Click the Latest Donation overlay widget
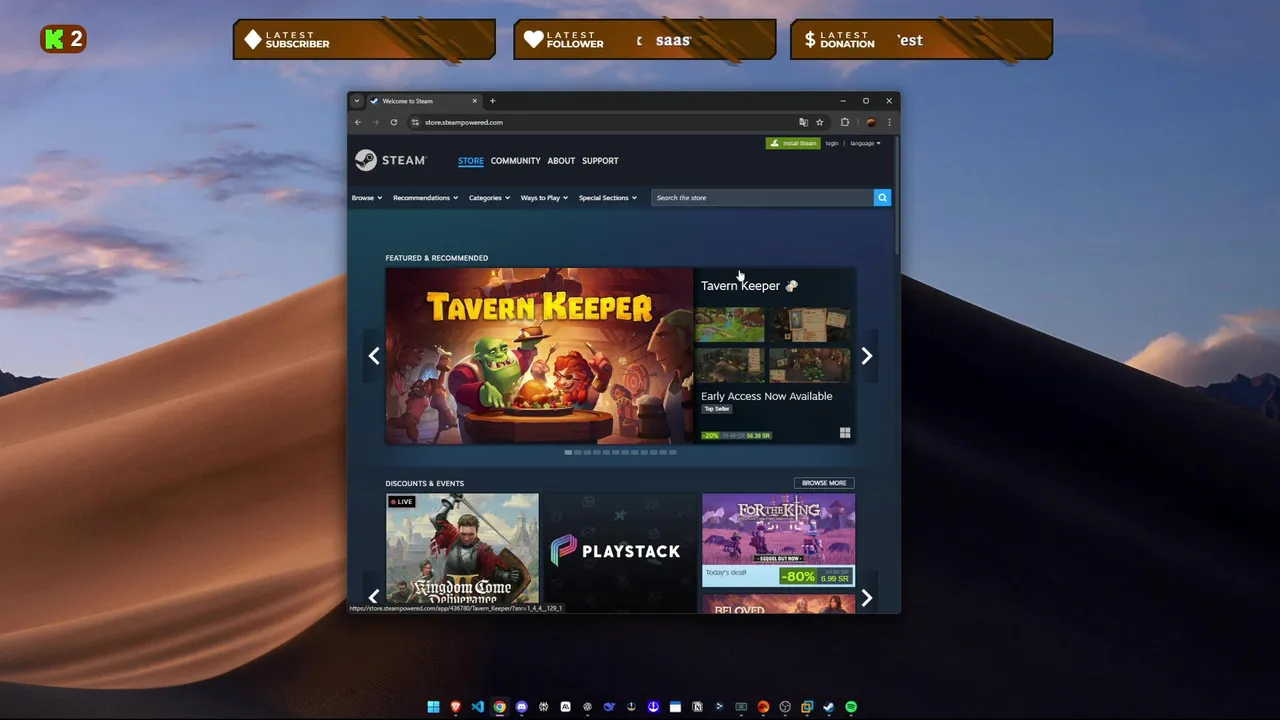This screenshot has height=720, width=1280. pyautogui.click(x=921, y=40)
